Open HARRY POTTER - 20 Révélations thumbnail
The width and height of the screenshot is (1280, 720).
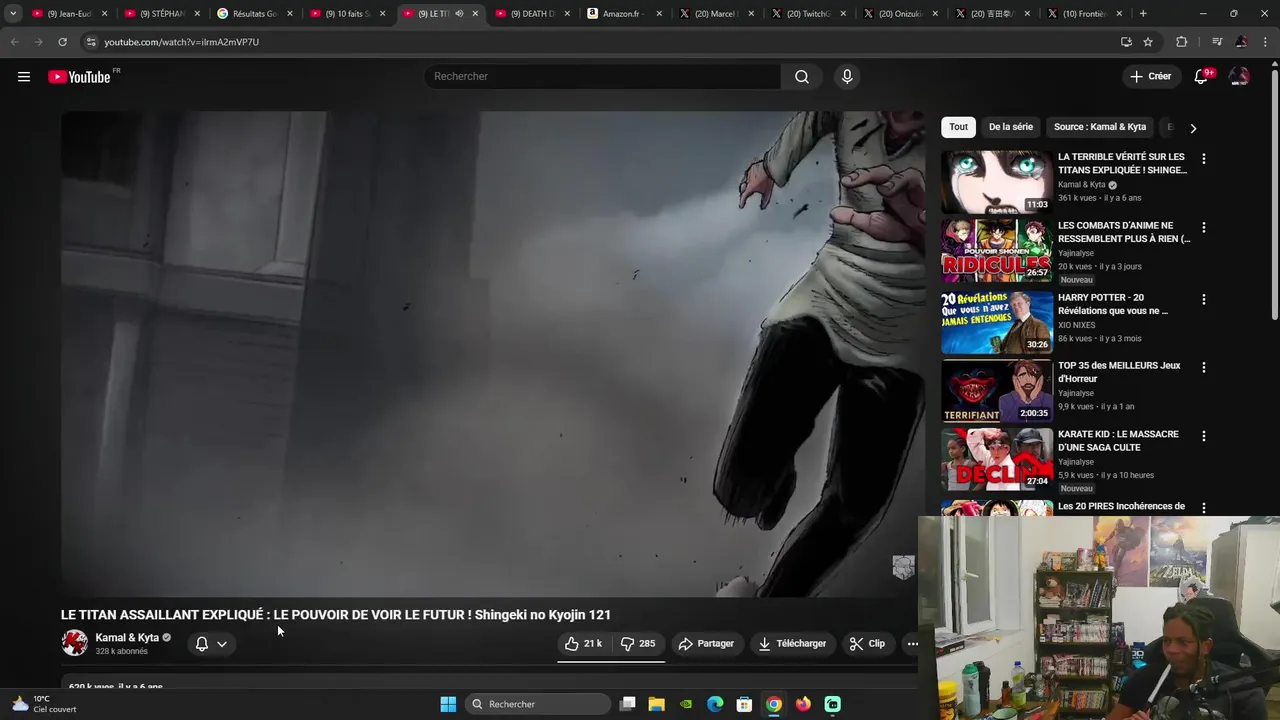coord(997,323)
